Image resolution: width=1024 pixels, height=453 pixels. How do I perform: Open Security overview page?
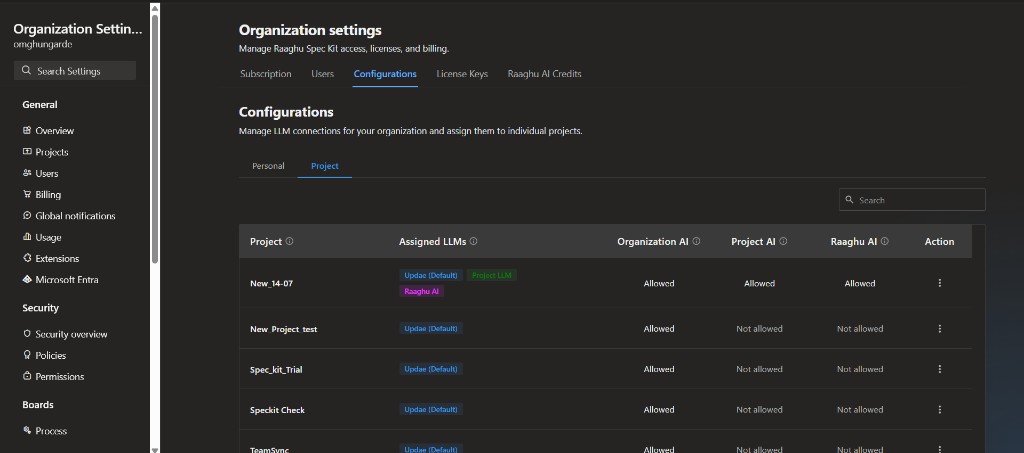coord(71,334)
